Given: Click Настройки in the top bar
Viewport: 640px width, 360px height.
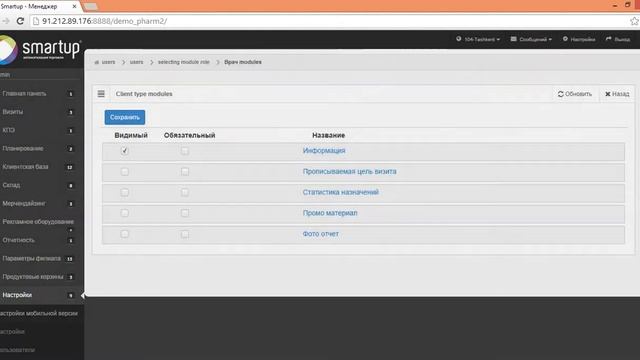Looking at the screenshot, I should (x=579, y=39).
